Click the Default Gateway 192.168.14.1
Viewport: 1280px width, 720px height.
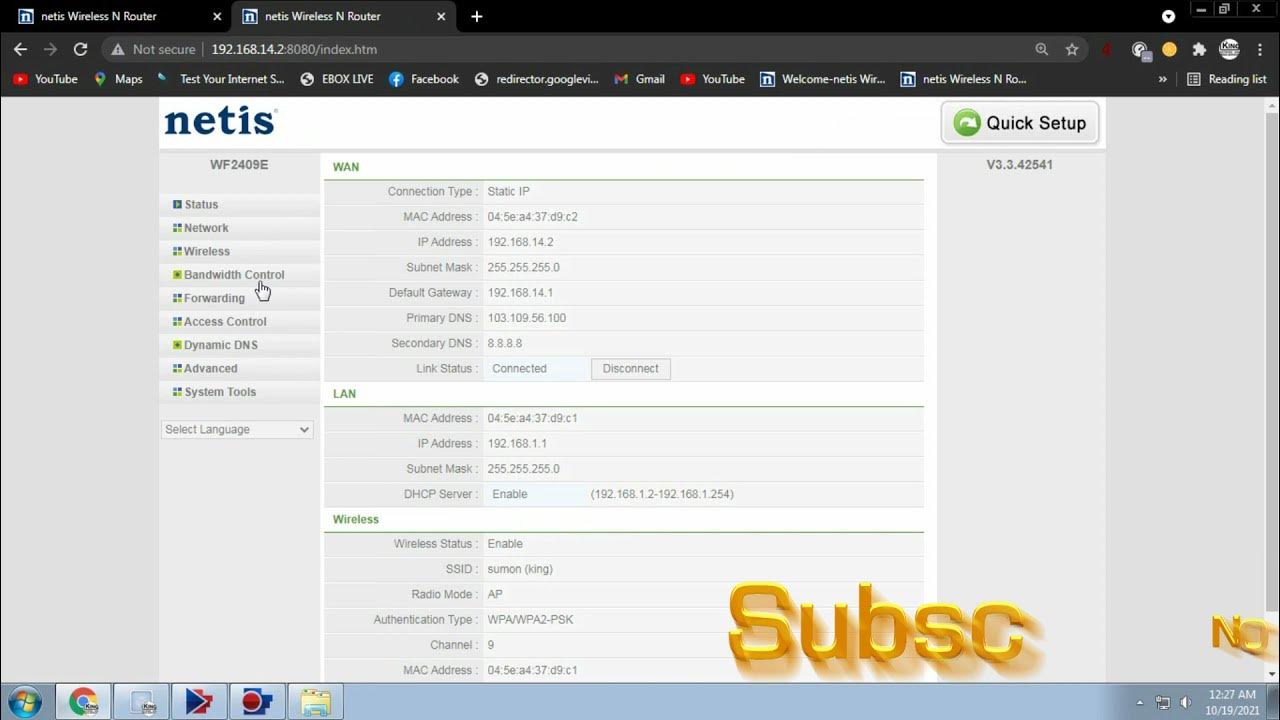520,293
